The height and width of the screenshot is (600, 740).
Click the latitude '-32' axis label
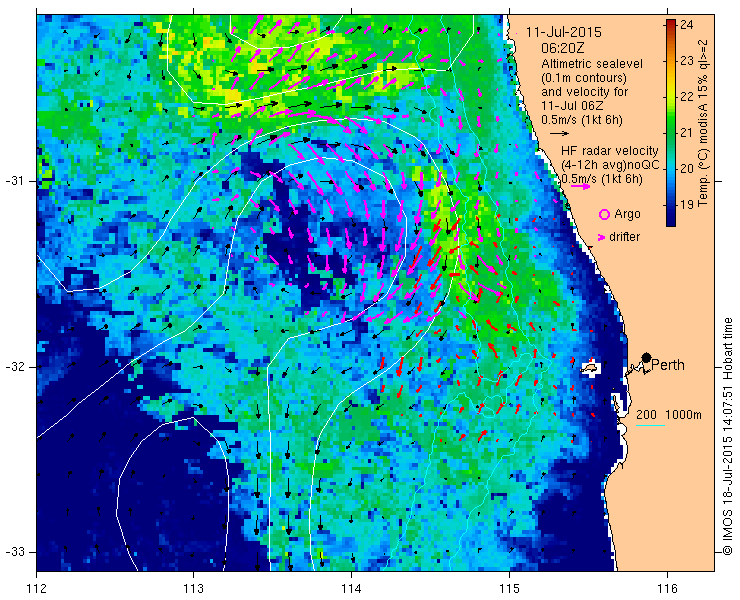click(x=14, y=367)
